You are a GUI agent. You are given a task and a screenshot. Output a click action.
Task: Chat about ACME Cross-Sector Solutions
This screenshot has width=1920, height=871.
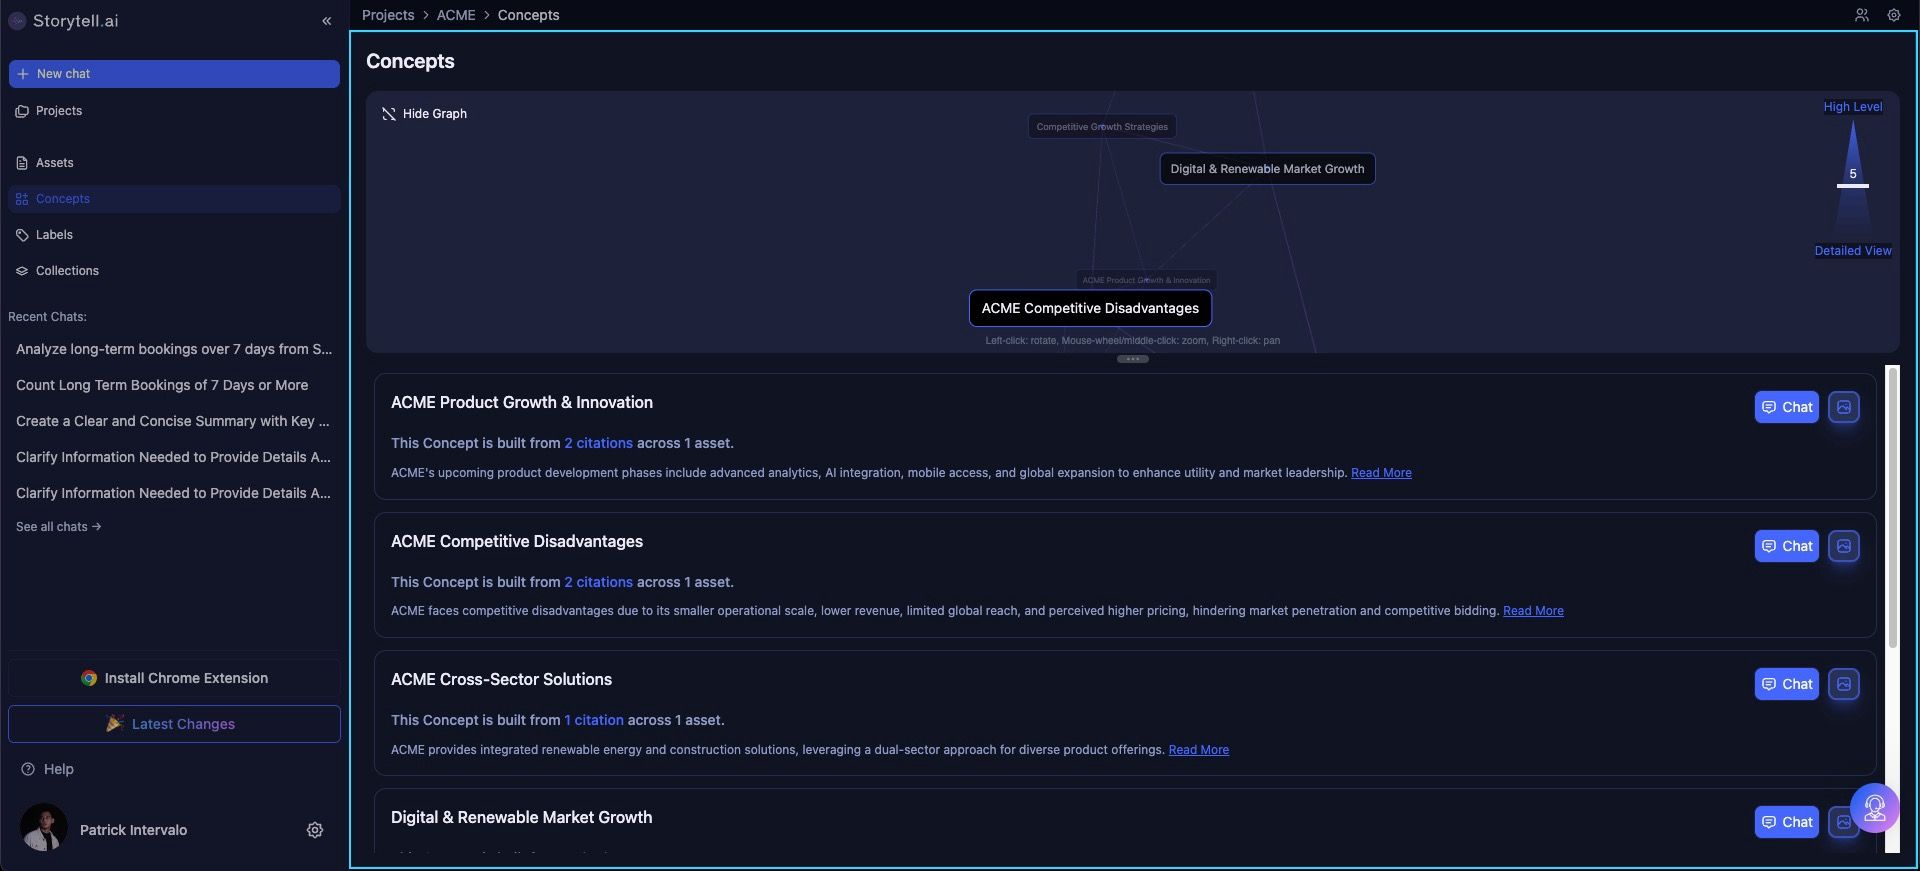click(x=1786, y=684)
